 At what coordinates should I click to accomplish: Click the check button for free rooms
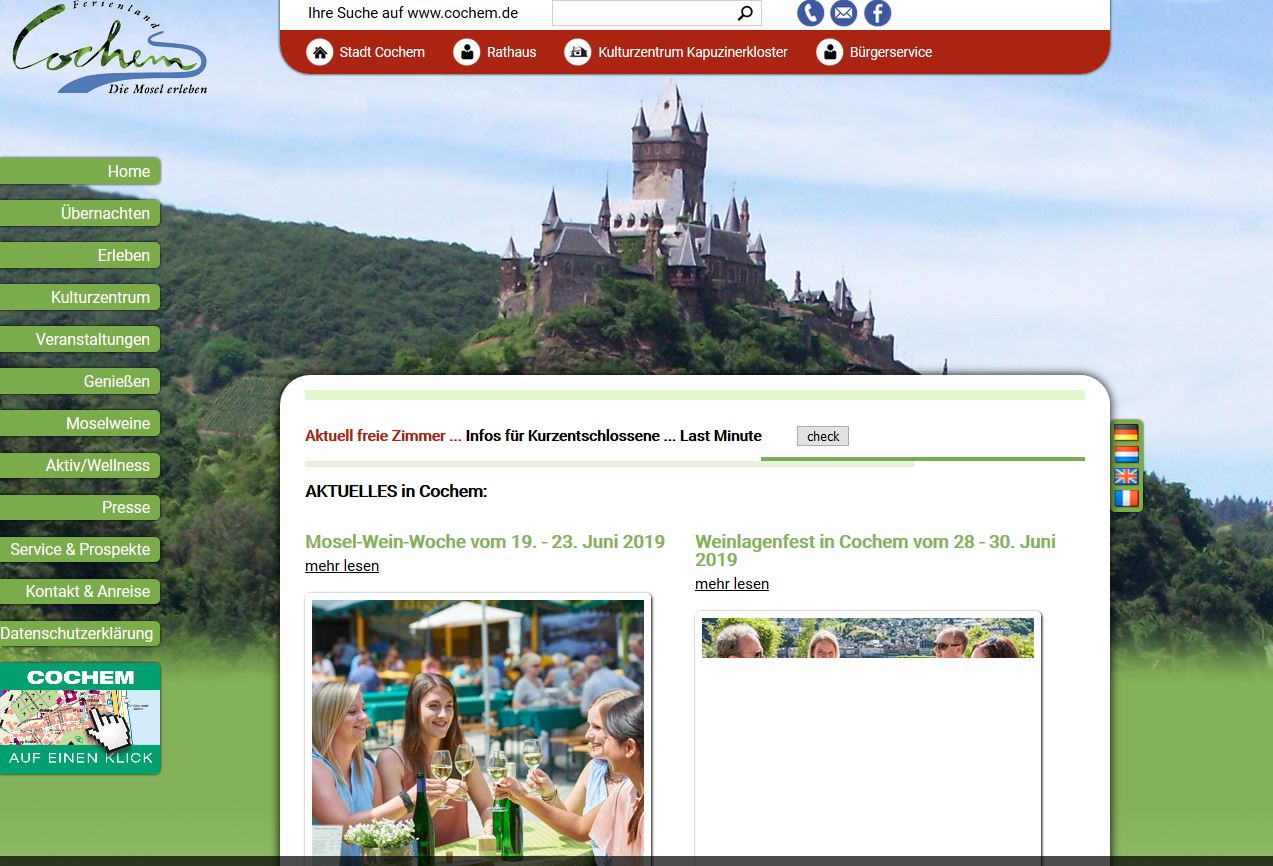(823, 436)
